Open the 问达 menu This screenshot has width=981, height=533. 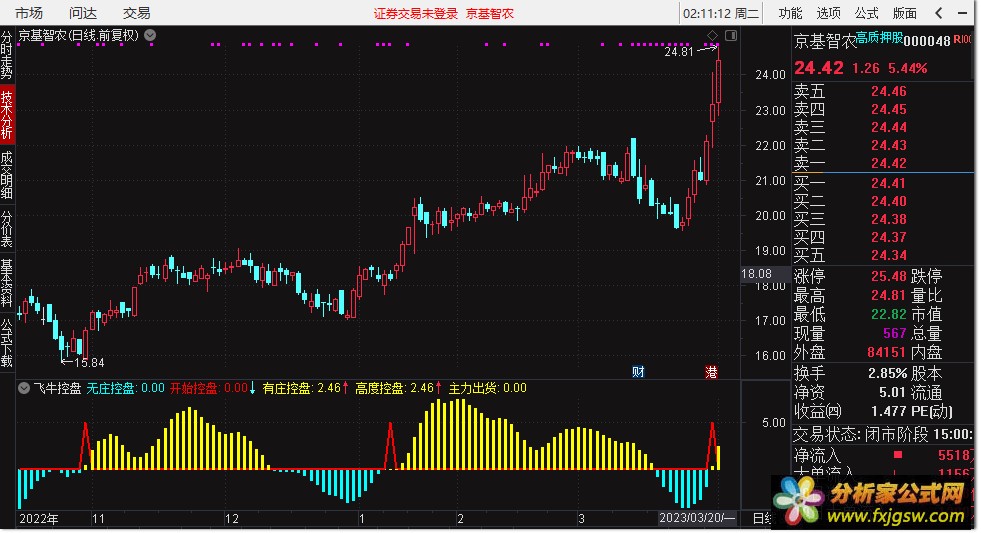pos(83,13)
